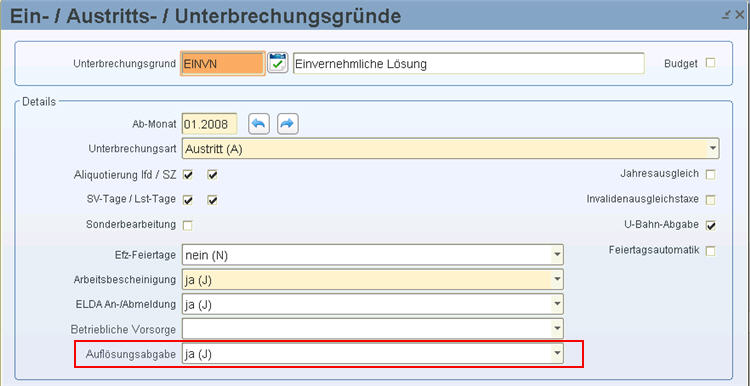This screenshot has height=386, width=750.
Task: Enable the Feiertagsautomatik checkbox
Action: pos(711,251)
